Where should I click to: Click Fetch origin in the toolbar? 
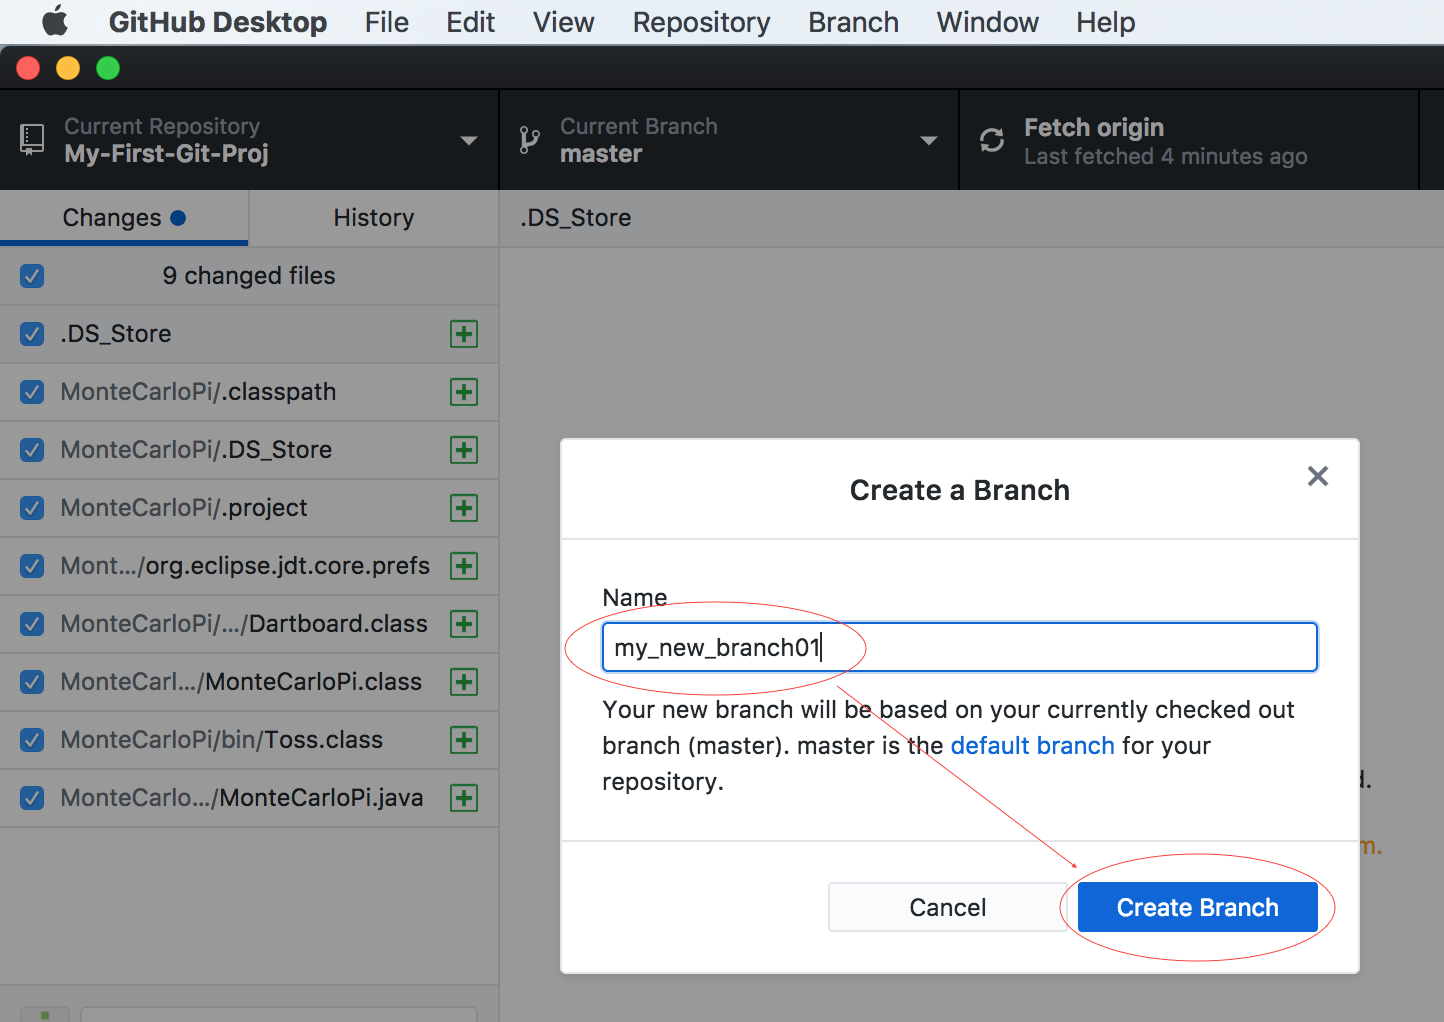coord(1189,140)
